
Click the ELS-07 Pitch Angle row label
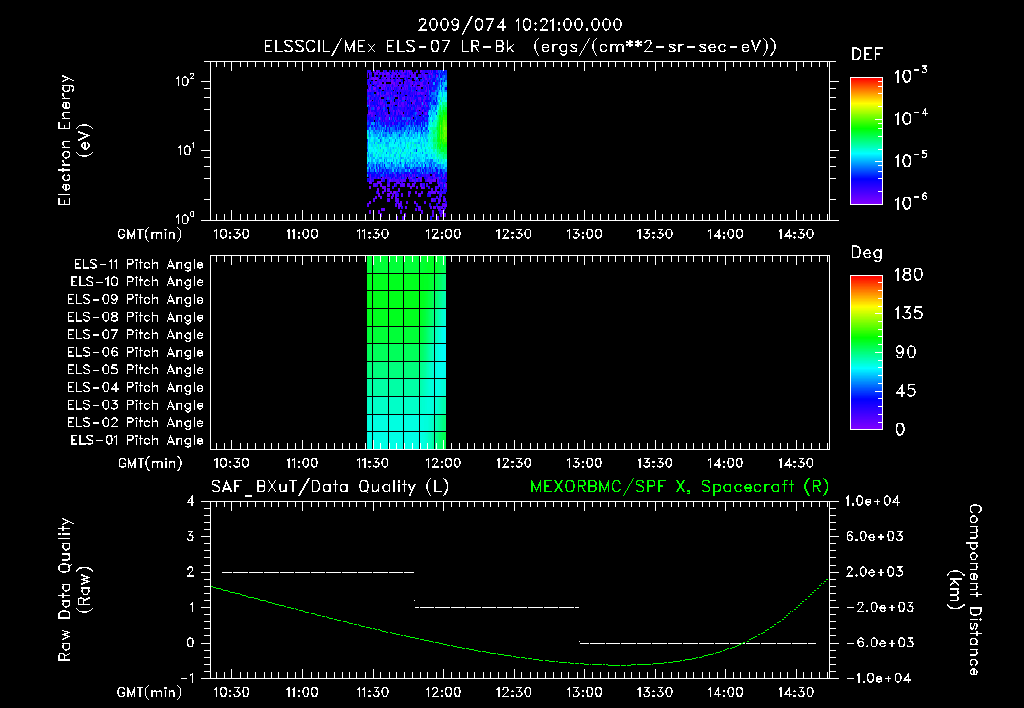(x=136, y=335)
